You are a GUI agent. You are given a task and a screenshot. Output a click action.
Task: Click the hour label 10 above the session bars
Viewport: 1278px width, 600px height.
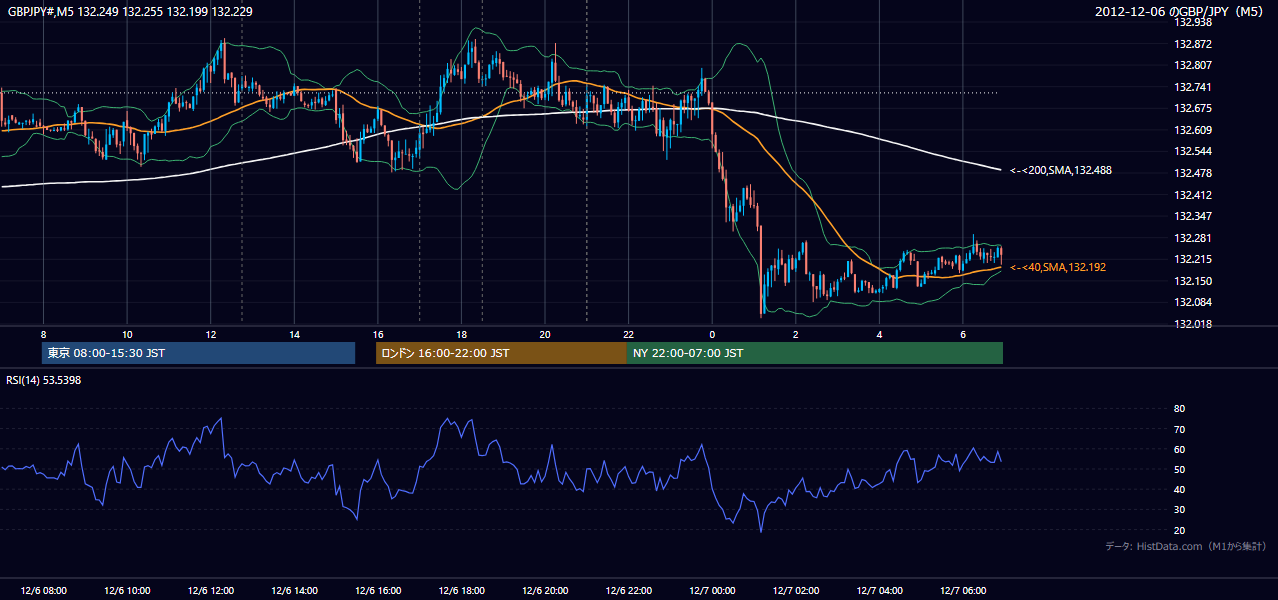click(127, 334)
